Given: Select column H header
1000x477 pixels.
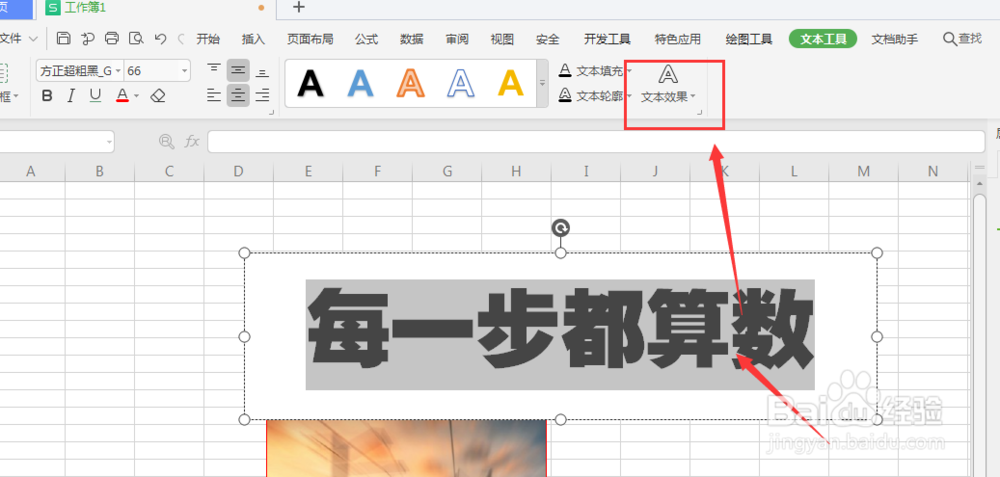Looking at the screenshot, I should click(517, 171).
